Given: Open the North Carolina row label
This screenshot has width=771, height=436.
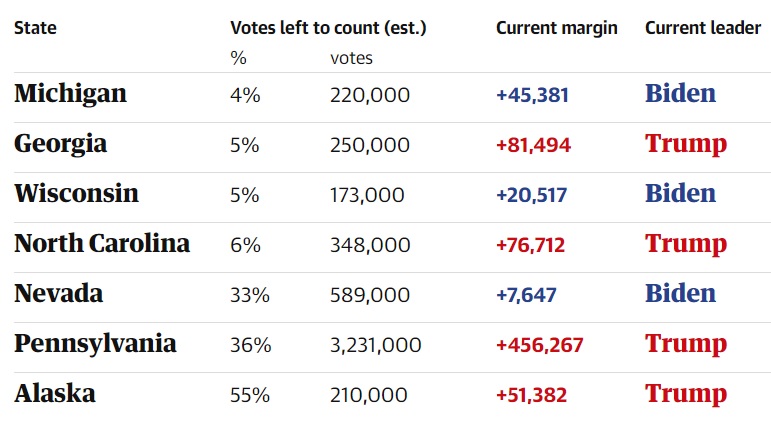Looking at the screenshot, I should [x=101, y=243].
